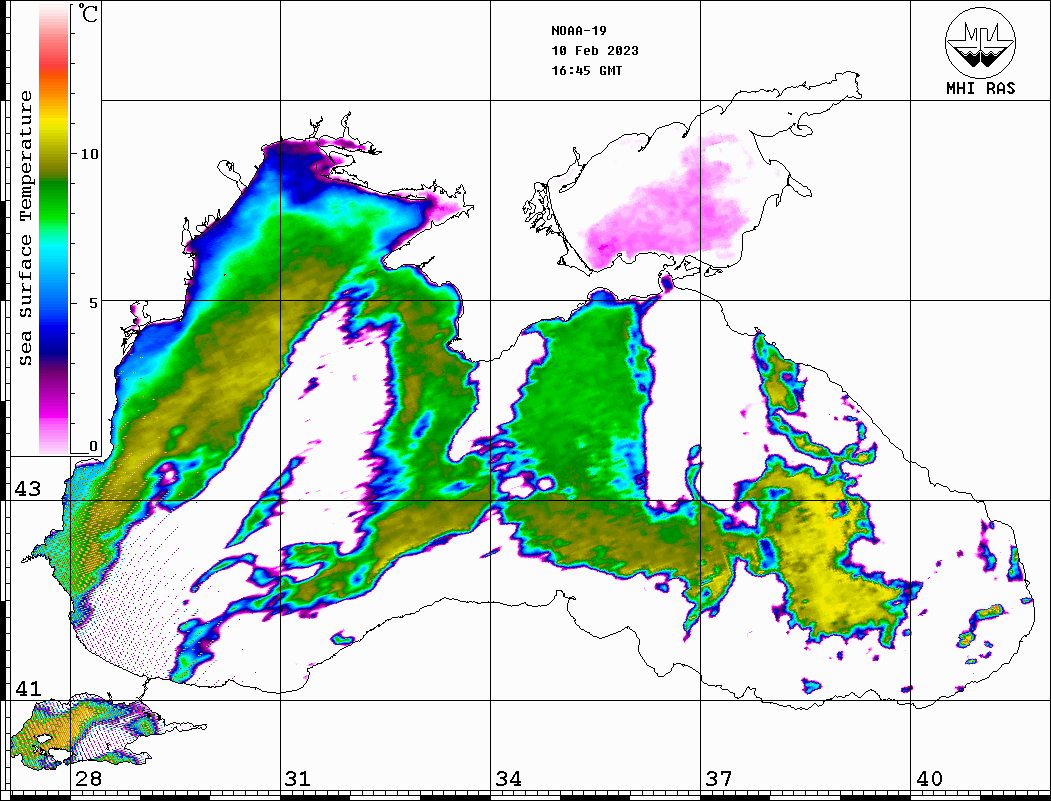Click longitude label '28'
The height and width of the screenshot is (801, 1051).
[88, 778]
